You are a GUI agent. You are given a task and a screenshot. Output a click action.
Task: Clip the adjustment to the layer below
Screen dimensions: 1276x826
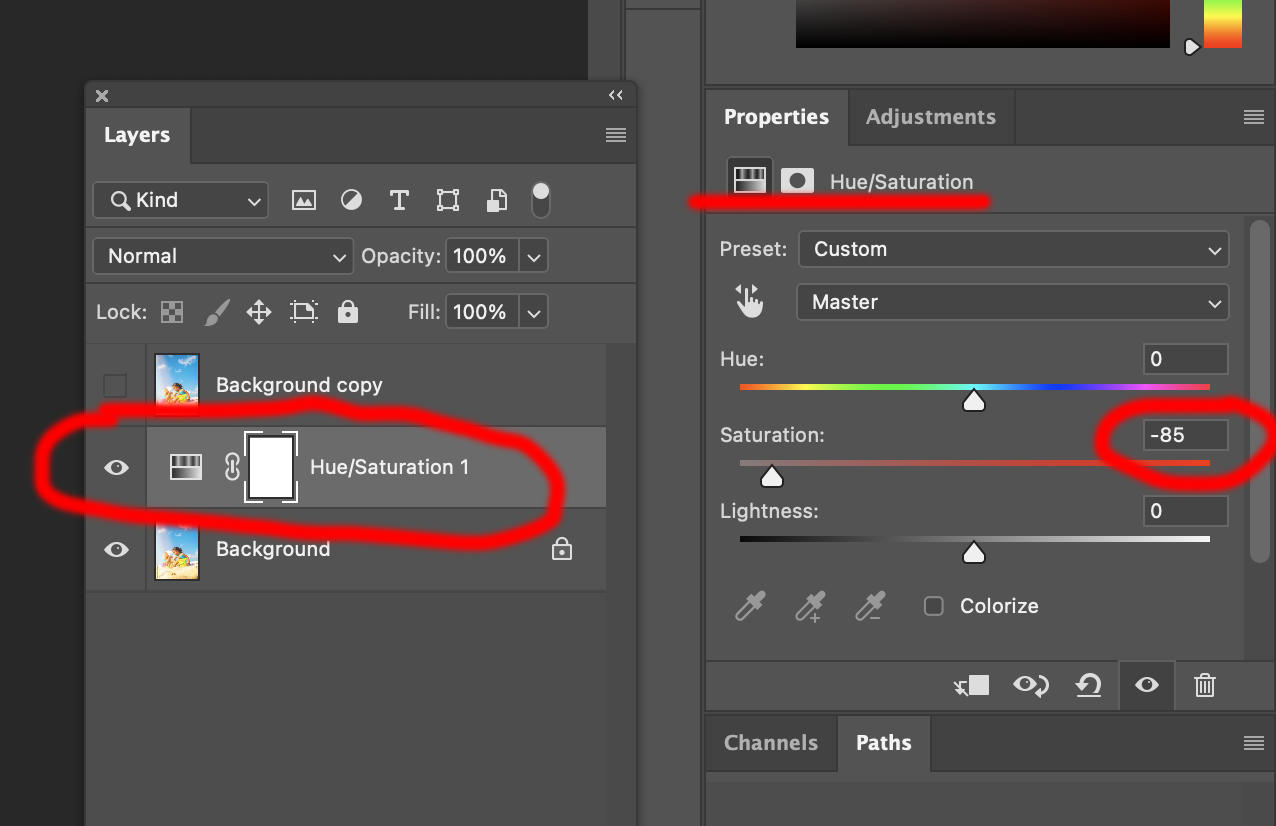pyautogui.click(x=971, y=686)
